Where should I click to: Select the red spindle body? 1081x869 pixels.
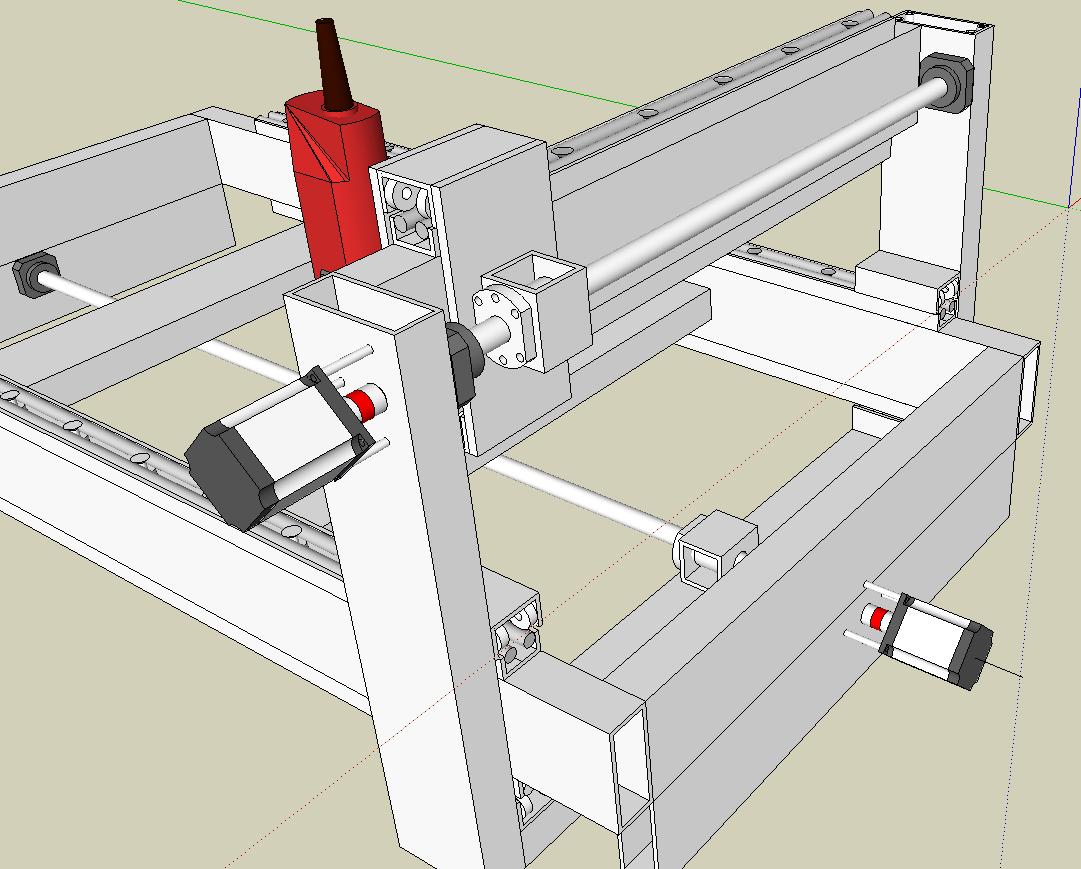click(x=336, y=183)
